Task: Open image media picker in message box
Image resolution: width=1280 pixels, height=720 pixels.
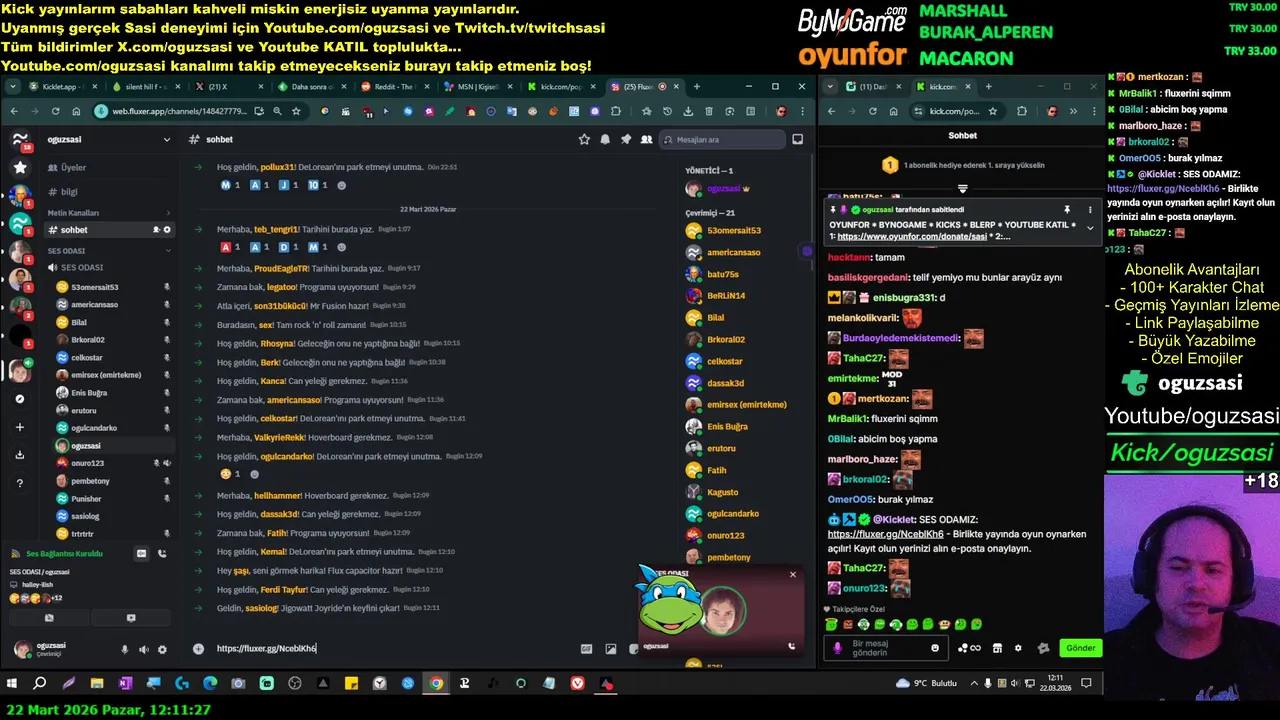Action: click(611, 649)
